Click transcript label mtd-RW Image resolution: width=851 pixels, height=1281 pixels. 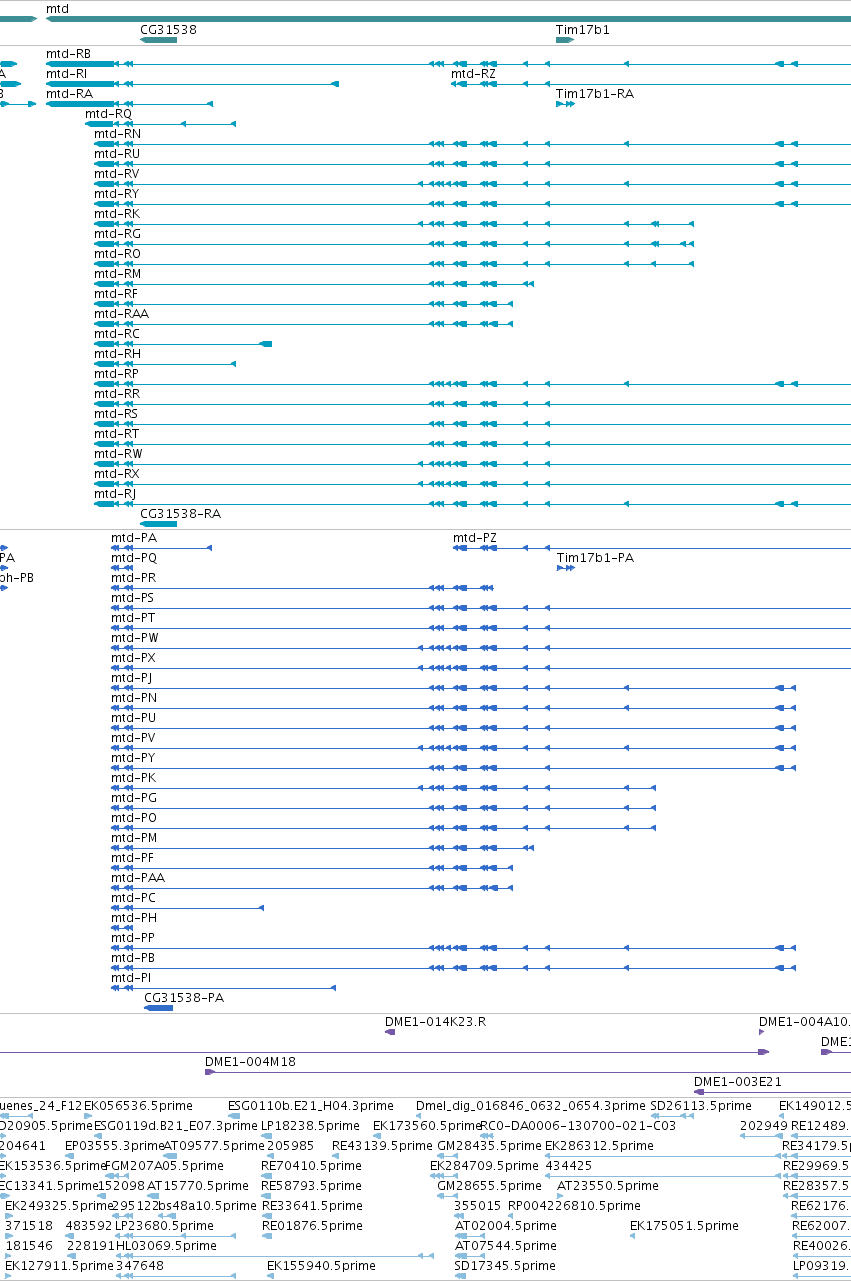(x=118, y=453)
